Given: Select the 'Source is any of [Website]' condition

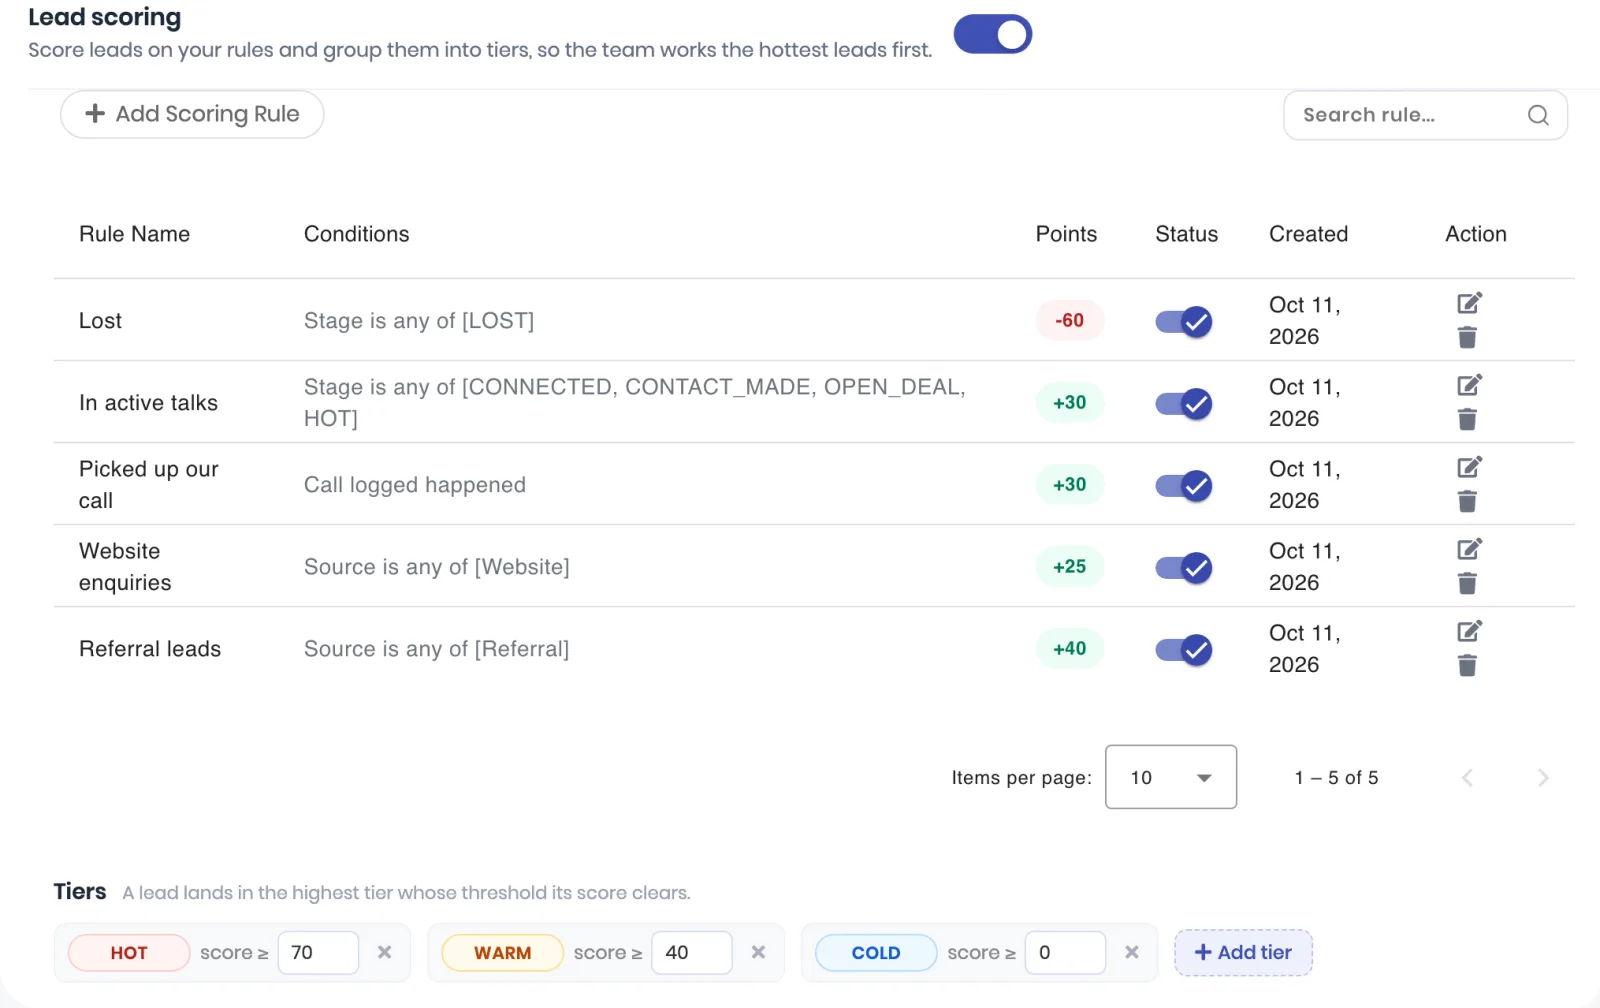Looking at the screenshot, I should coord(437,567).
